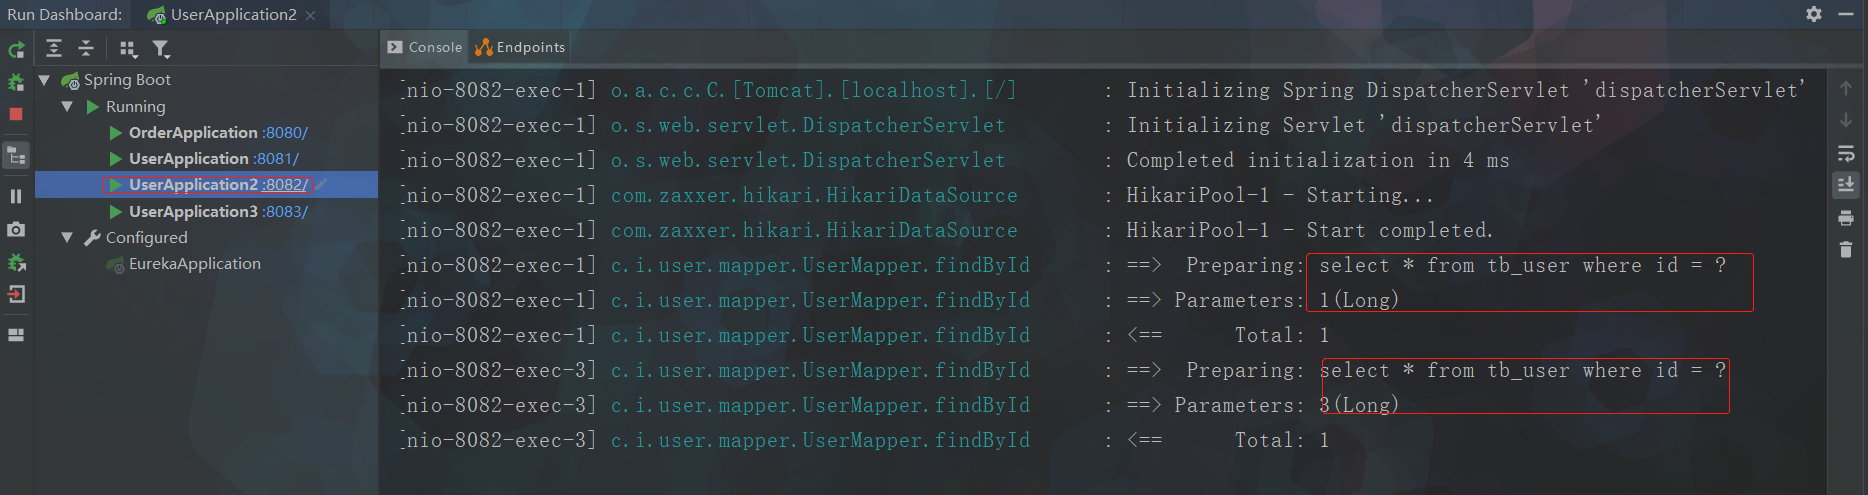This screenshot has height=495, width=1868.
Task: Open the :8080/ link for OrderApplication
Action: (x=285, y=133)
